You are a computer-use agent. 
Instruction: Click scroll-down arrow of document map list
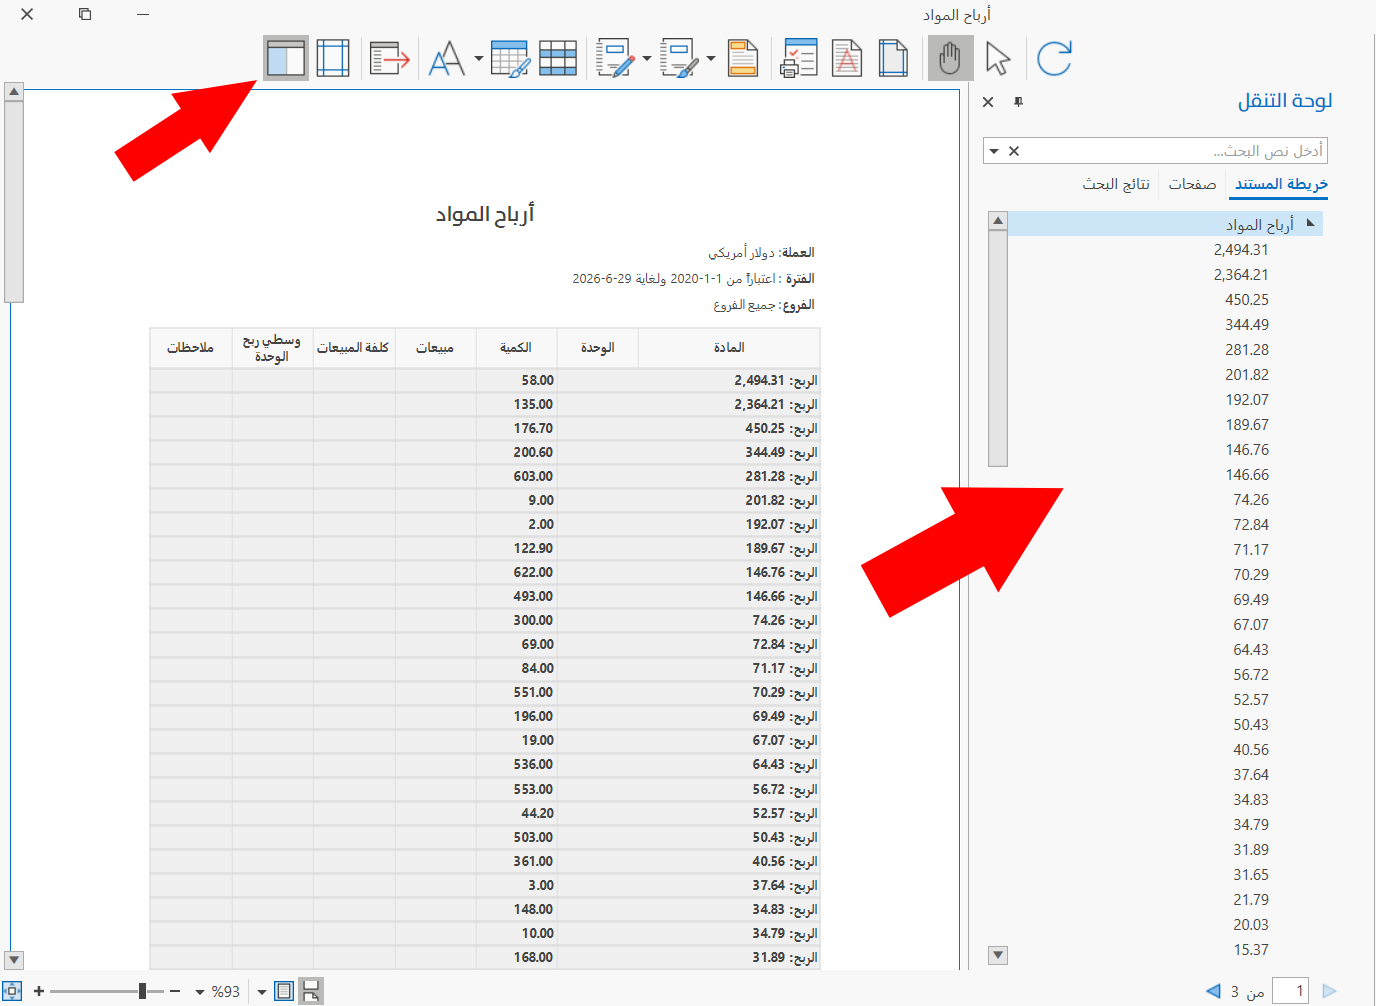coord(998,955)
